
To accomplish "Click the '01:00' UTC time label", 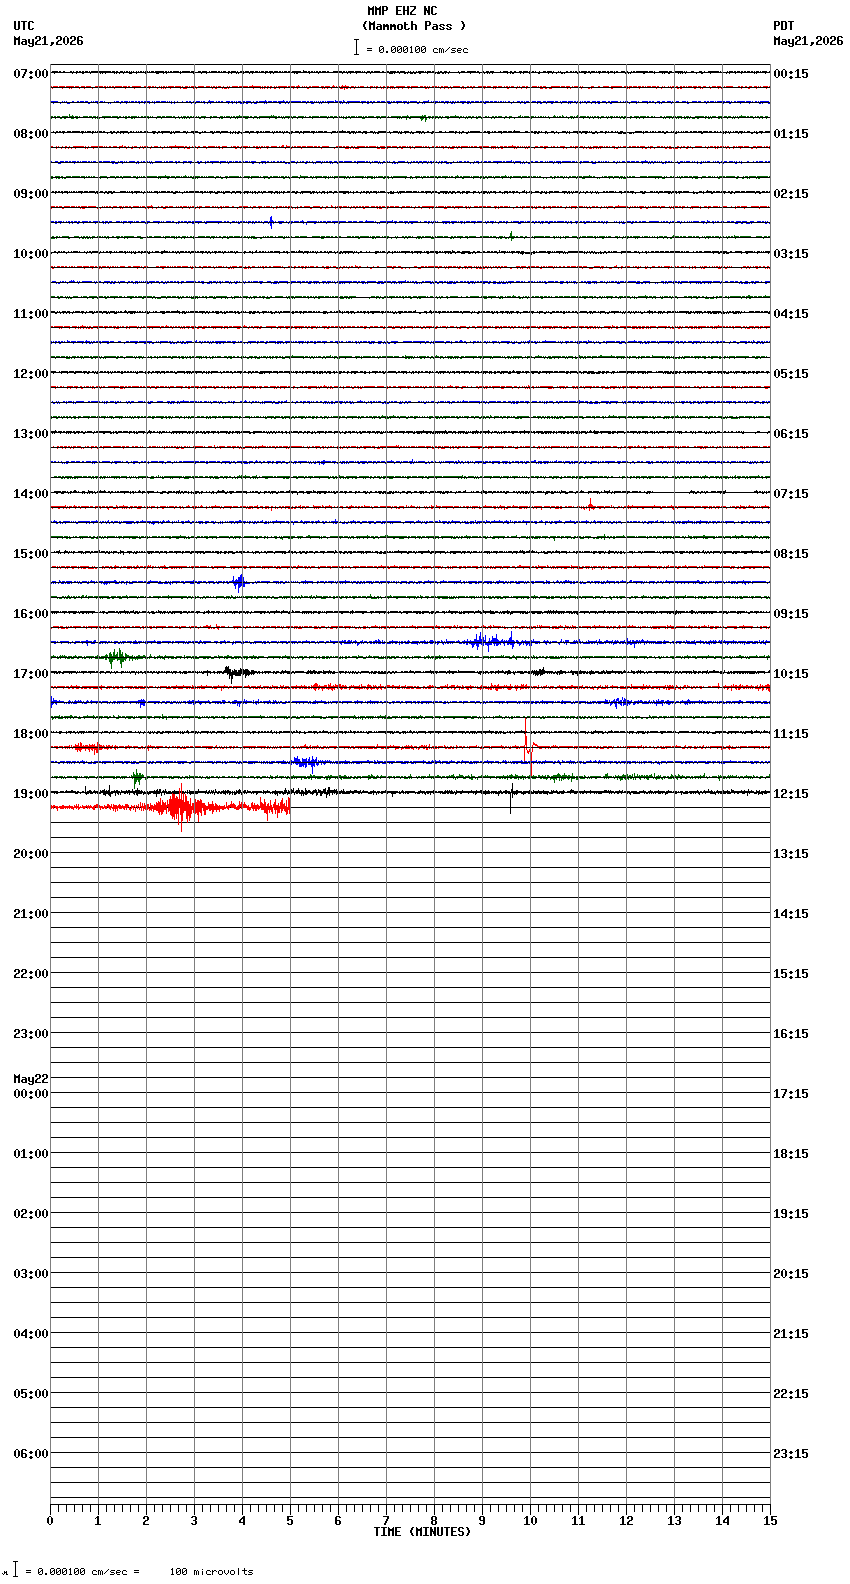I will pyautogui.click(x=31, y=1154).
